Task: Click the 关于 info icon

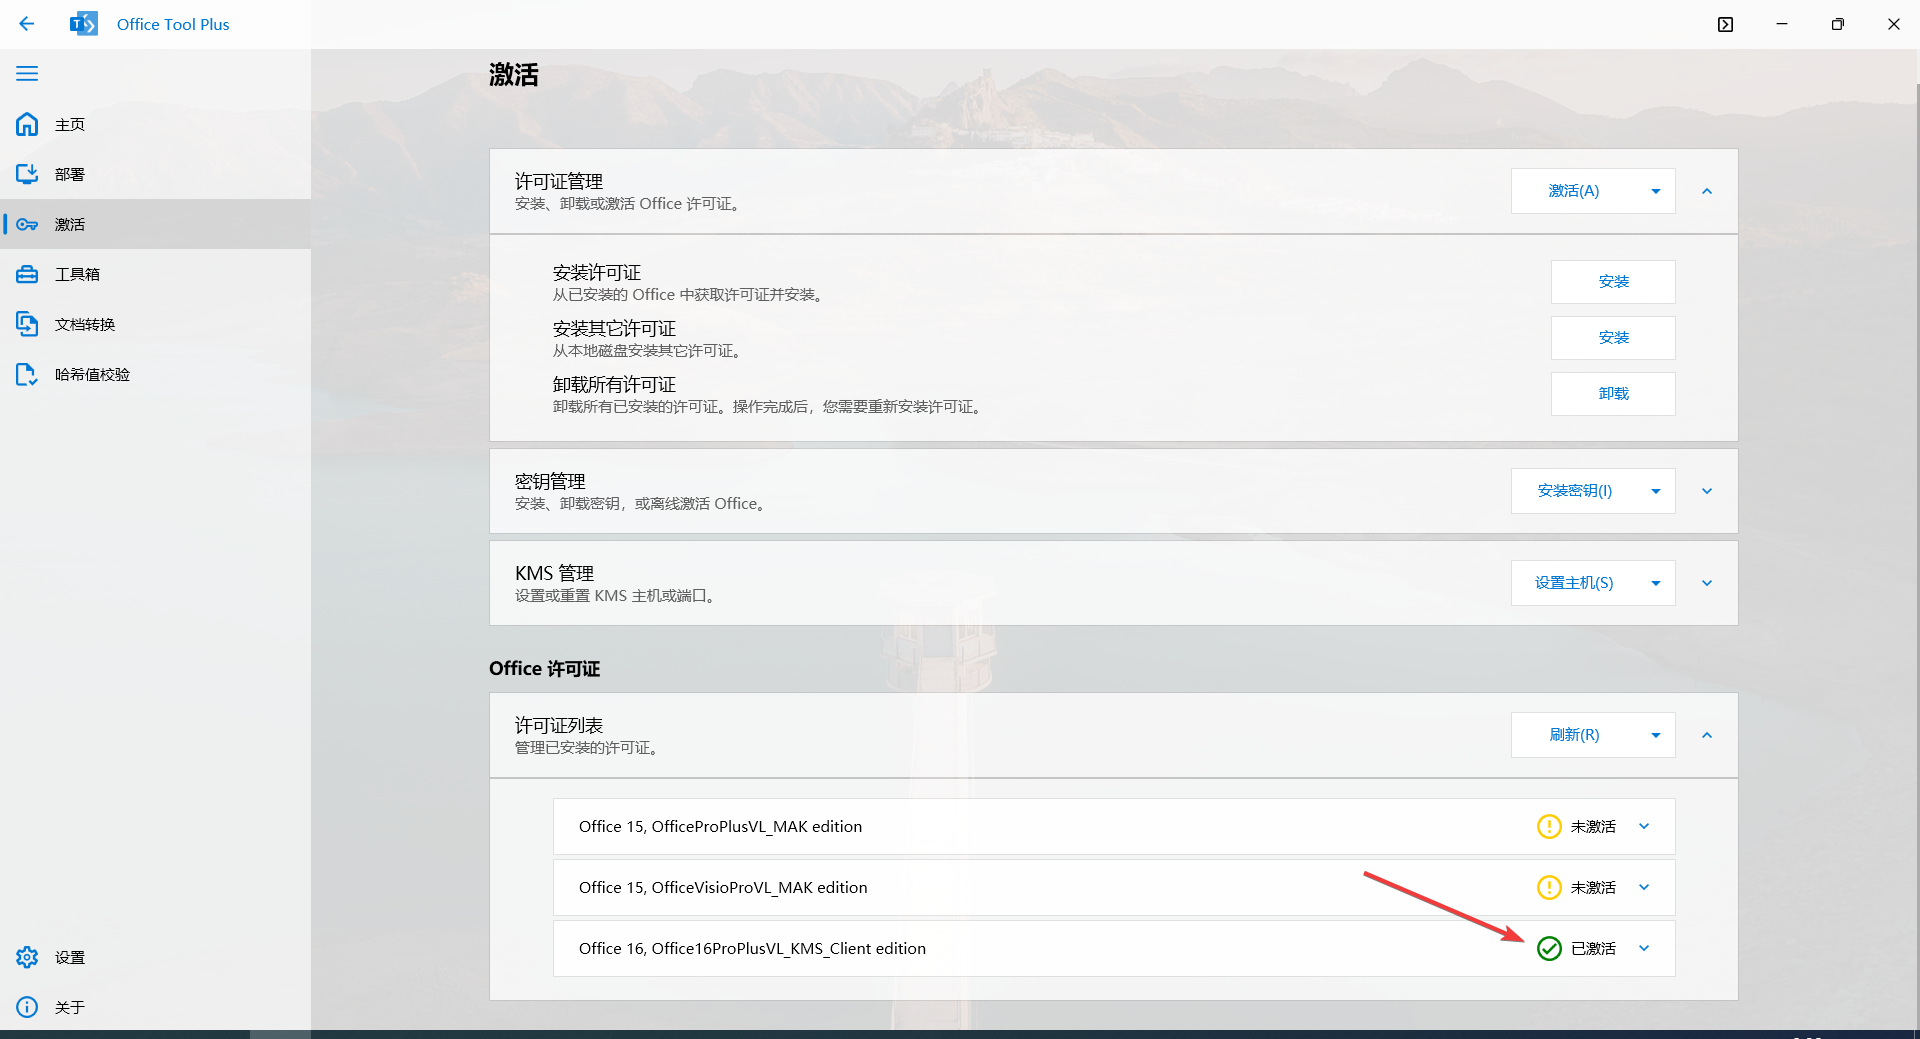Action: [x=27, y=1007]
